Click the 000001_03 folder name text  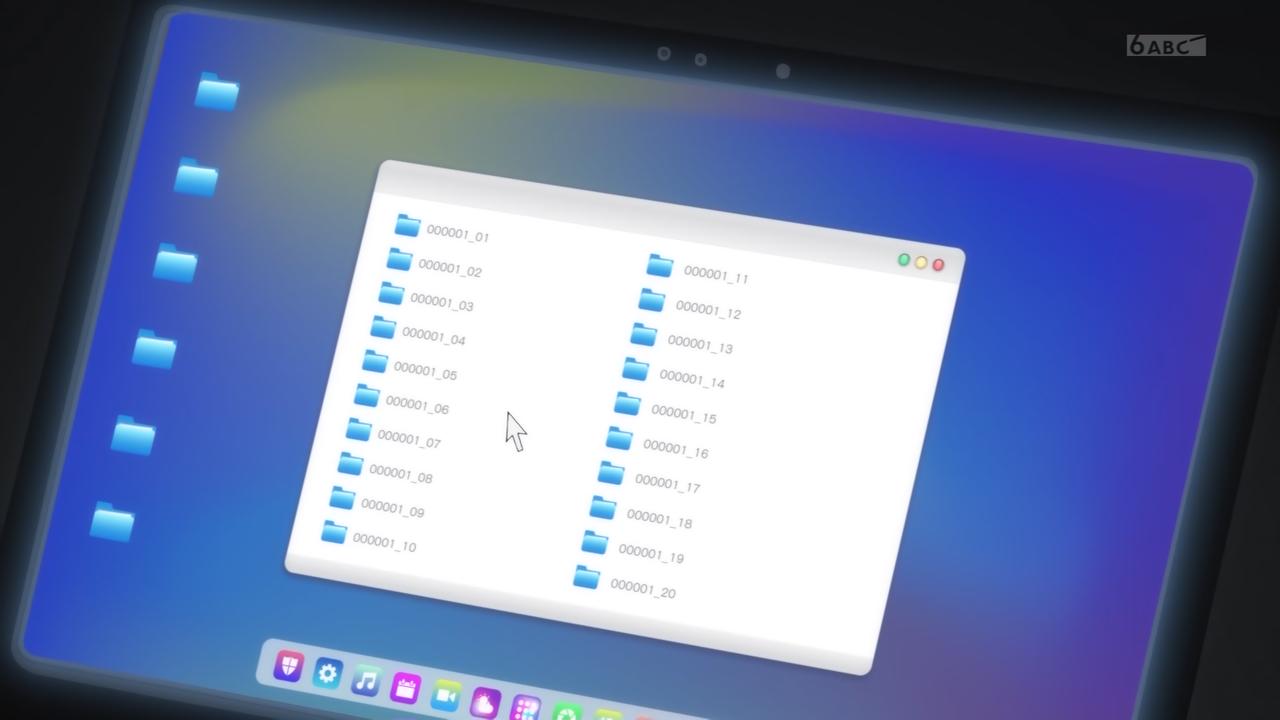click(x=441, y=302)
